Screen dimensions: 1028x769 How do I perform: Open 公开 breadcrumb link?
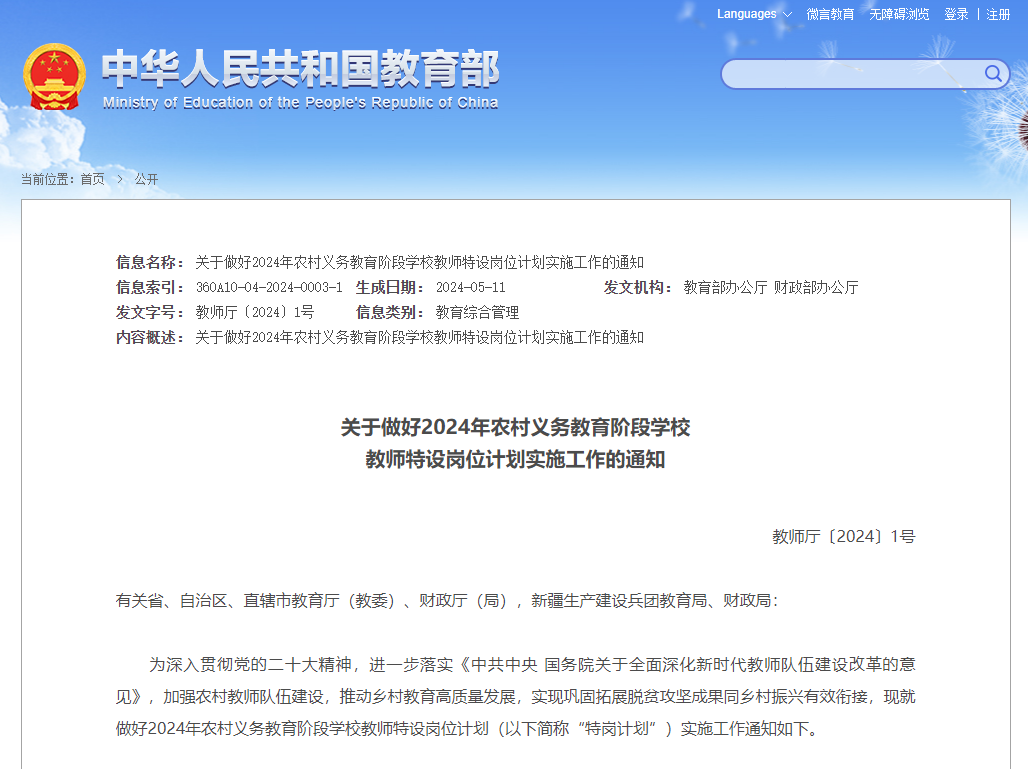point(146,179)
